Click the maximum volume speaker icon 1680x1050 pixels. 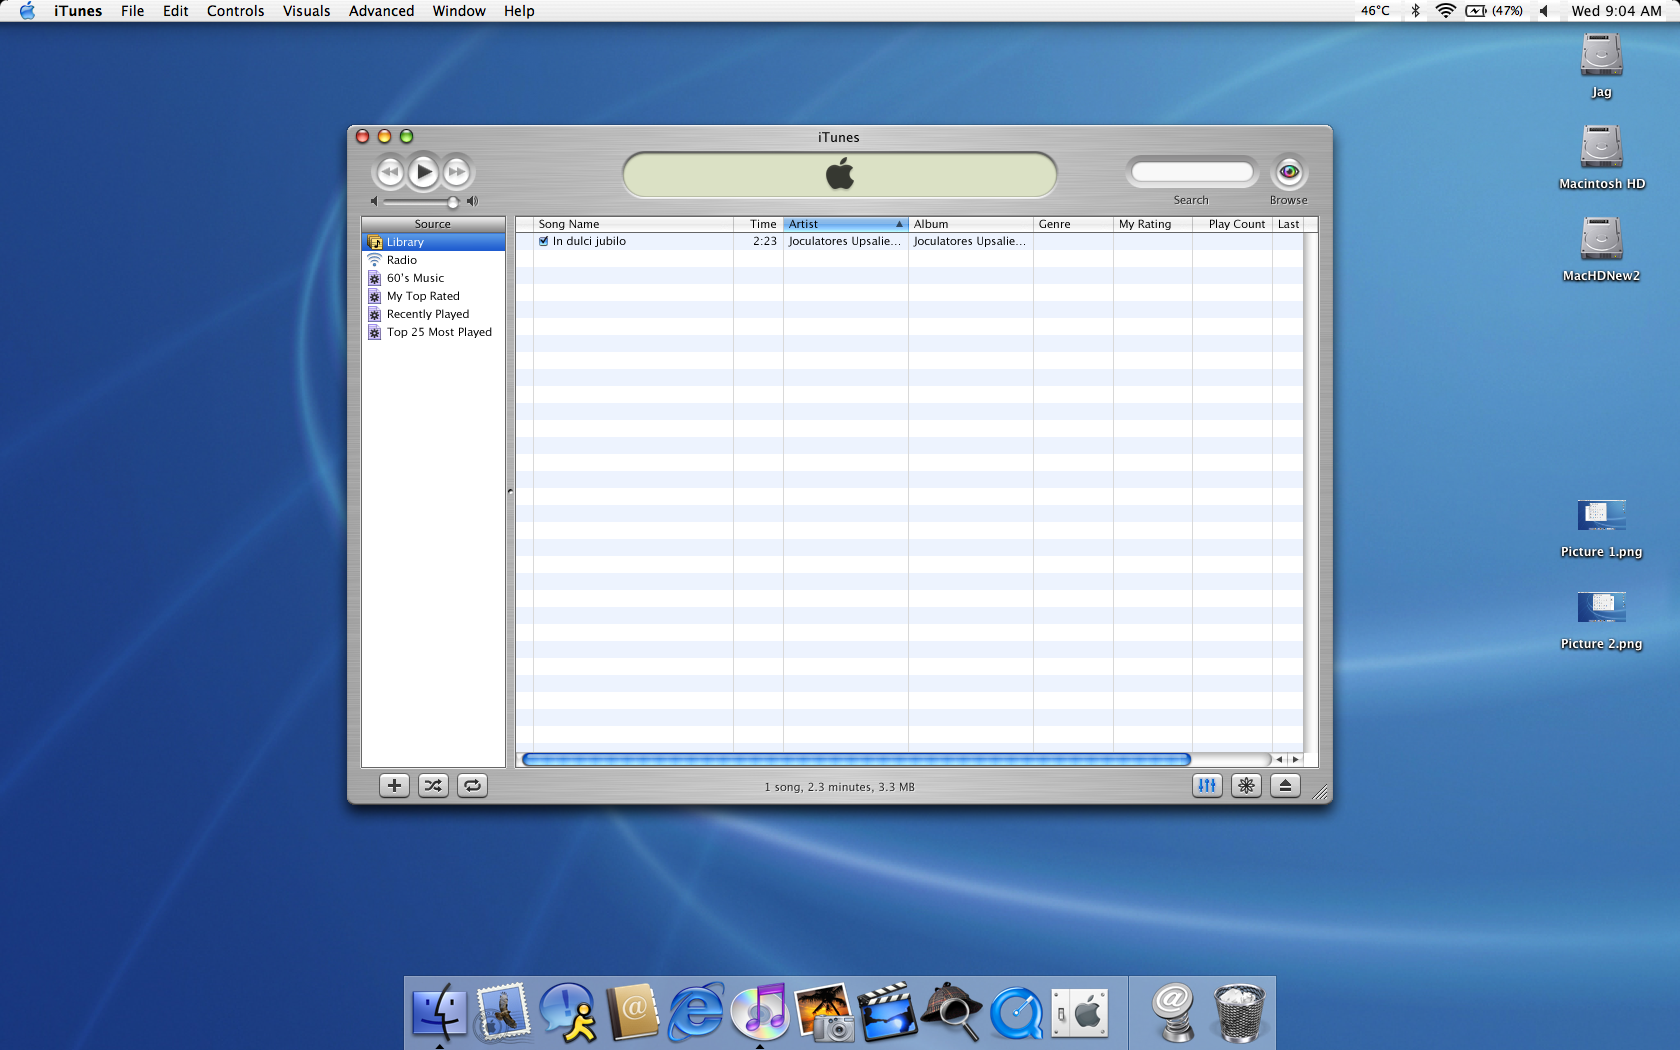point(473,201)
